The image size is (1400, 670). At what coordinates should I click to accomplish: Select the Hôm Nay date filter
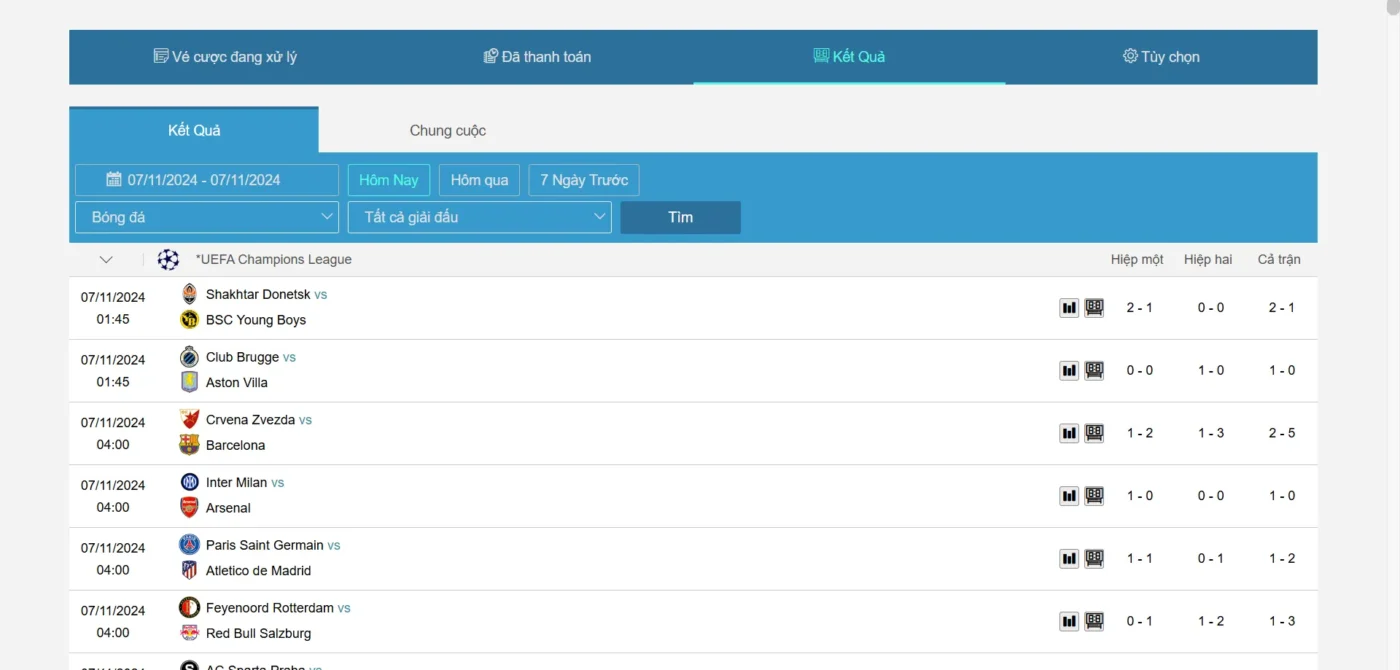pos(389,180)
